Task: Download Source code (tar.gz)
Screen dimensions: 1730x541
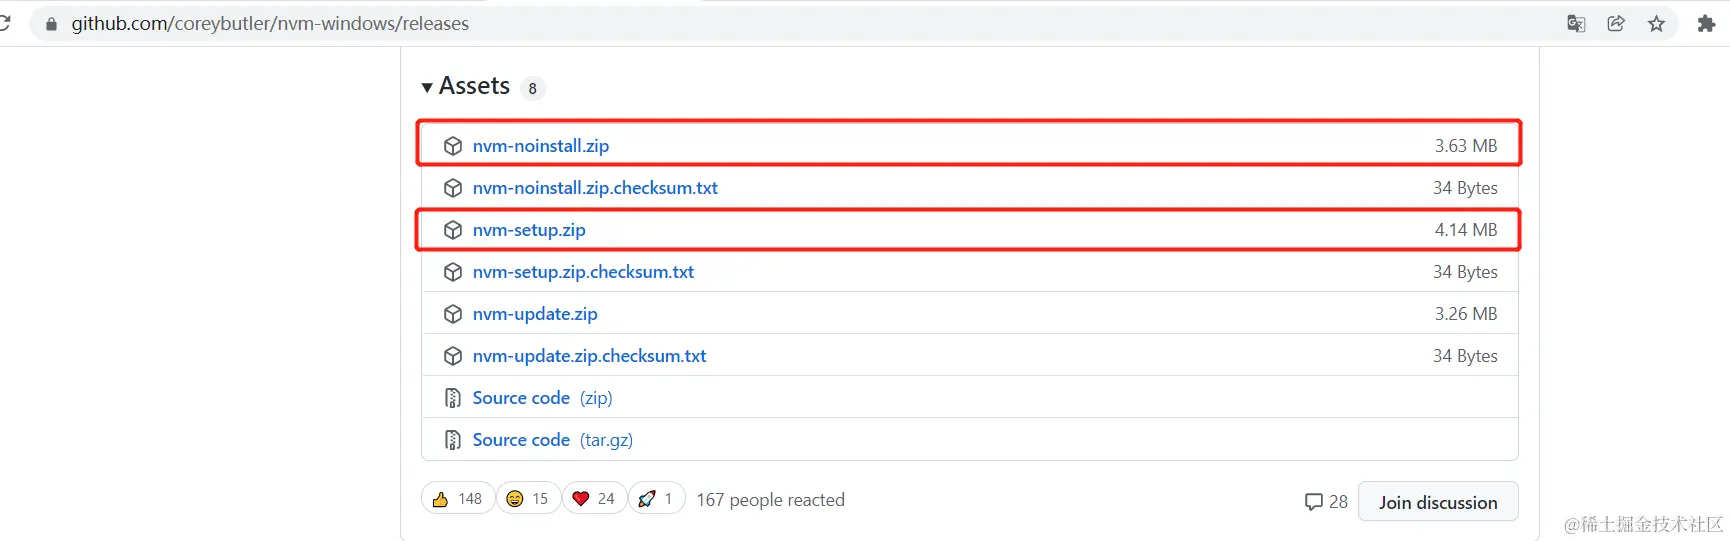Action: coord(552,440)
